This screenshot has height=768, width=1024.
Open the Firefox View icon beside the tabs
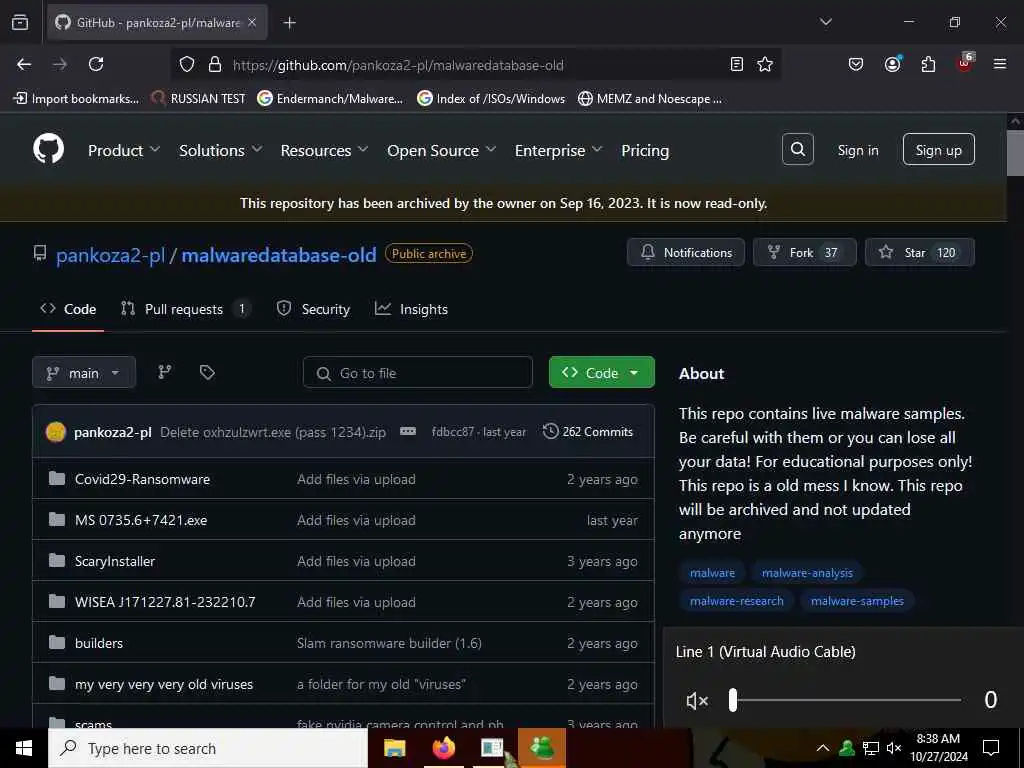pyautogui.click(x=20, y=22)
